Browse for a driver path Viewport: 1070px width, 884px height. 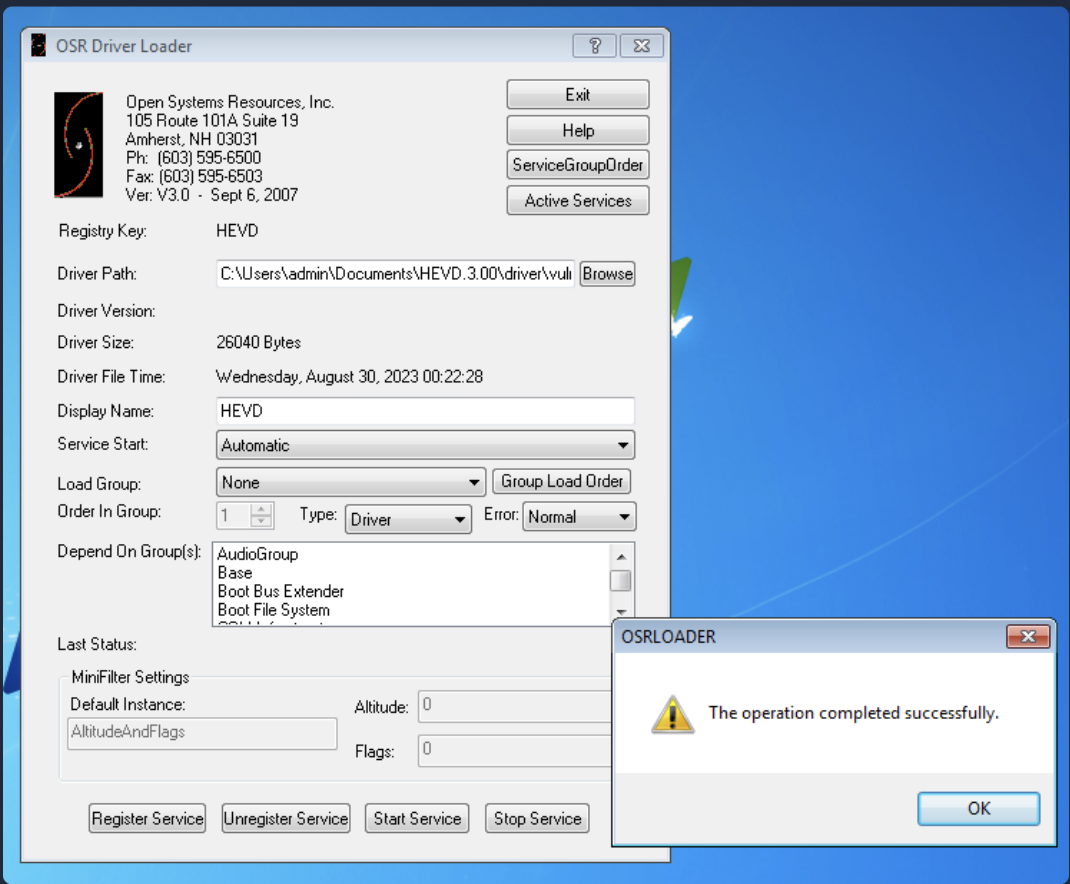coord(607,274)
